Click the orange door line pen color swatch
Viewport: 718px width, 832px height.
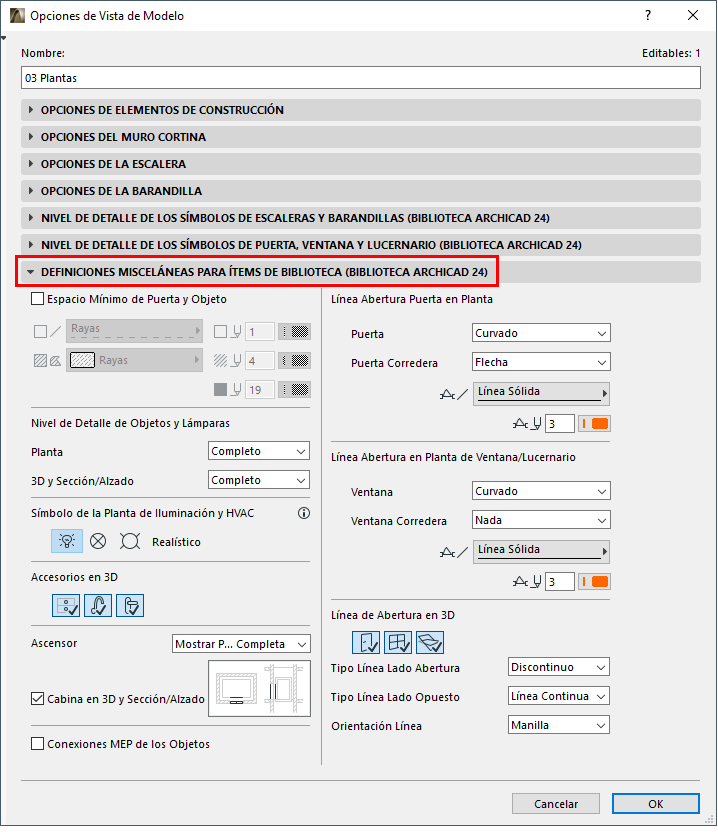tap(594, 423)
